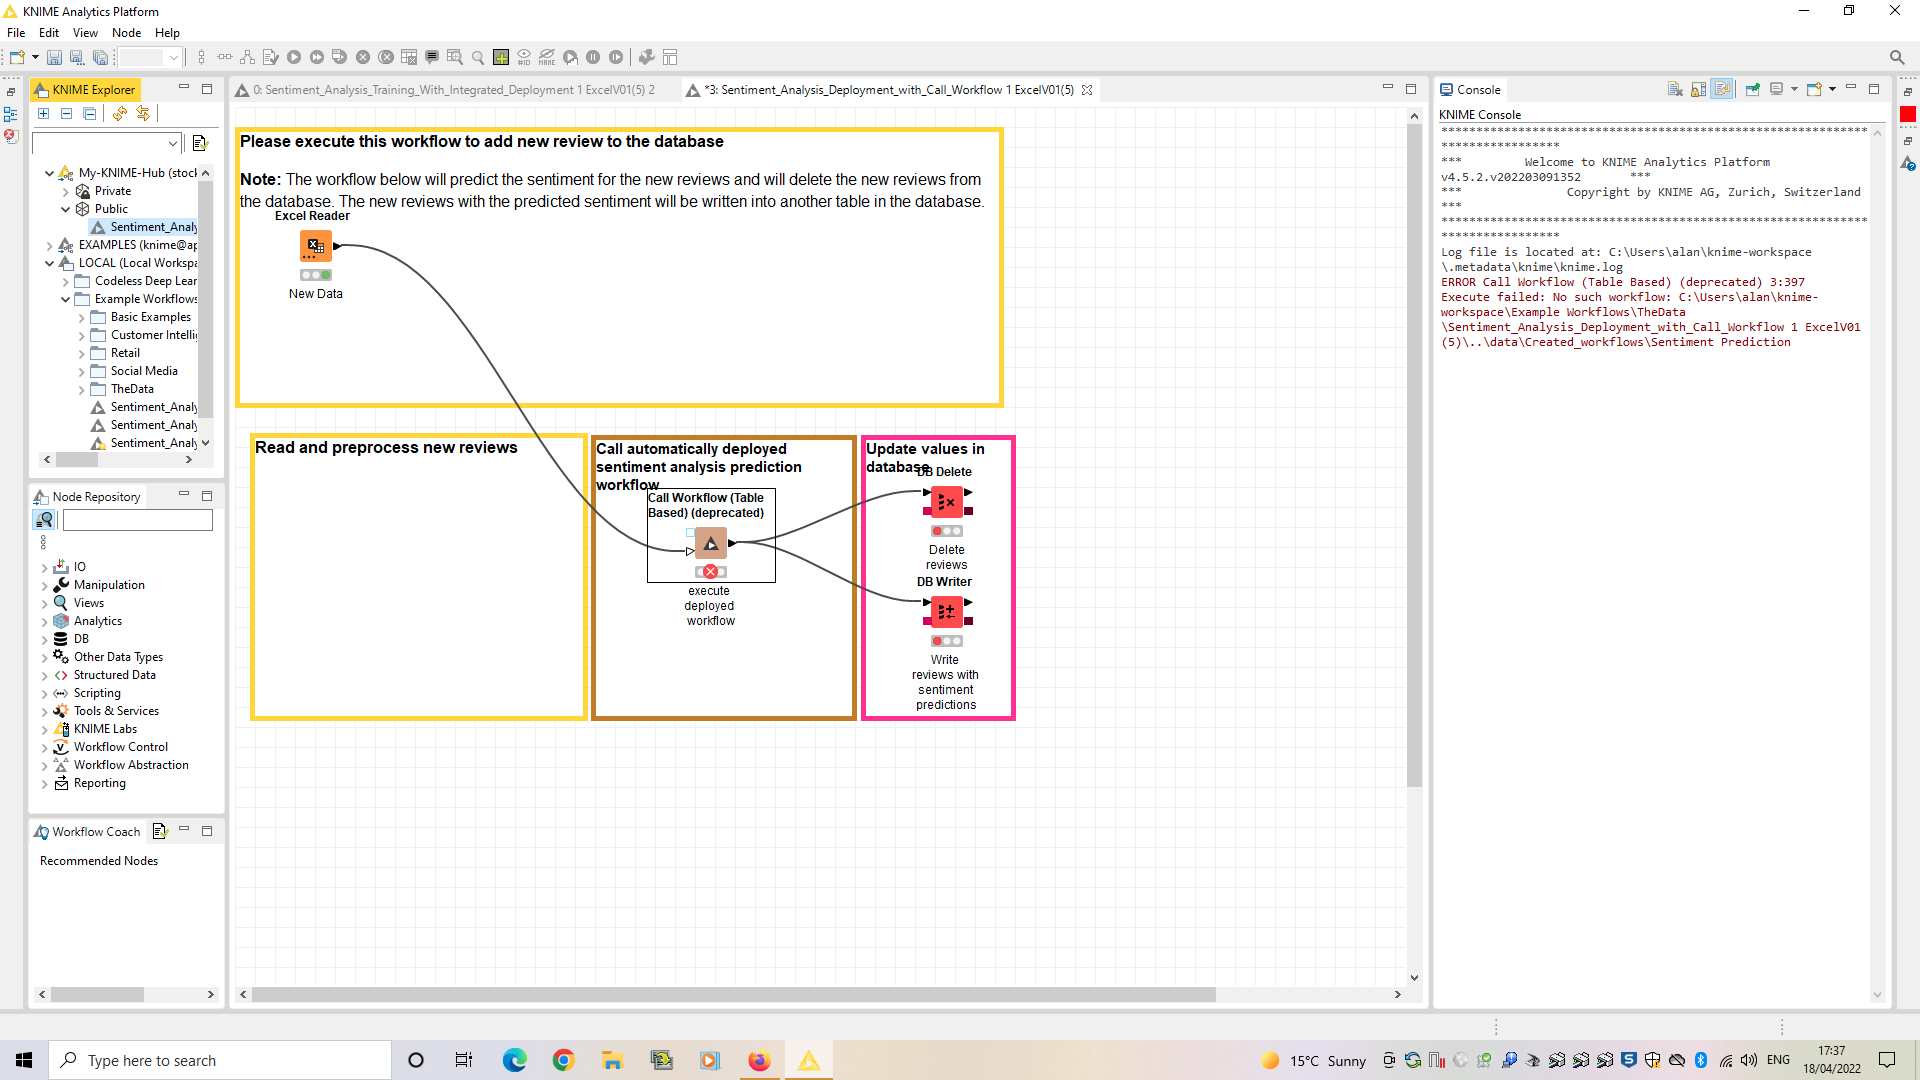Viewport: 1920px width, 1080px height.
Task: Collapse the LOCAL workspace tree node
Action: click(49, 263)
